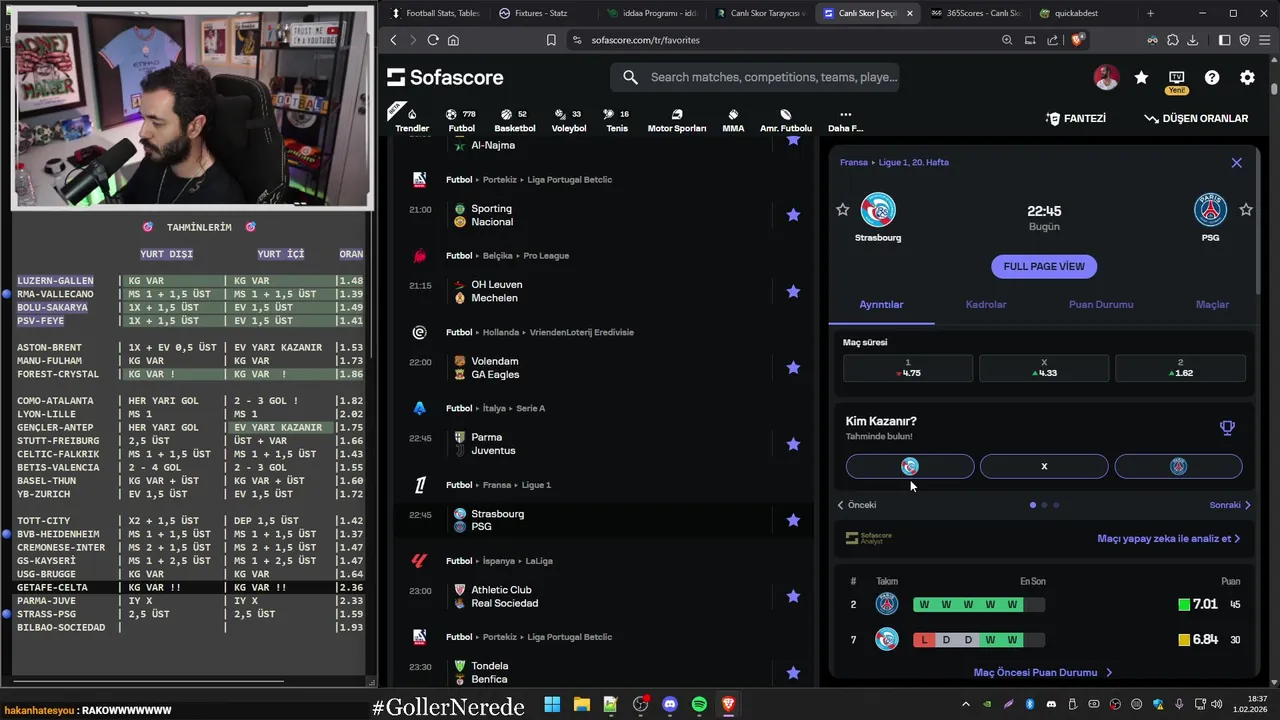
Task: Expand the Daha F... more sports menu
Action: click(x=845, y=120)
